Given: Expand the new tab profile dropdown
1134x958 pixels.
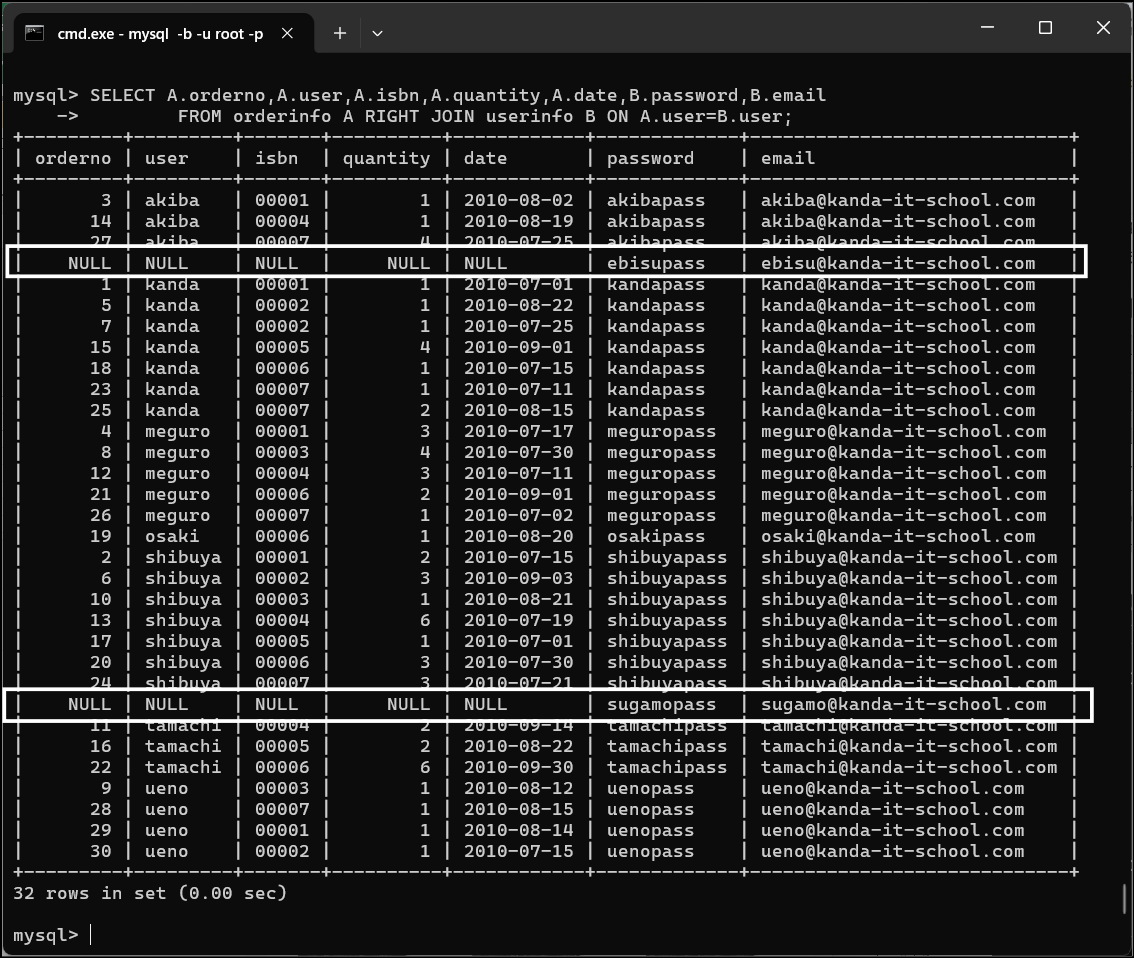Looking at the screenshot, I should (377, 33).
